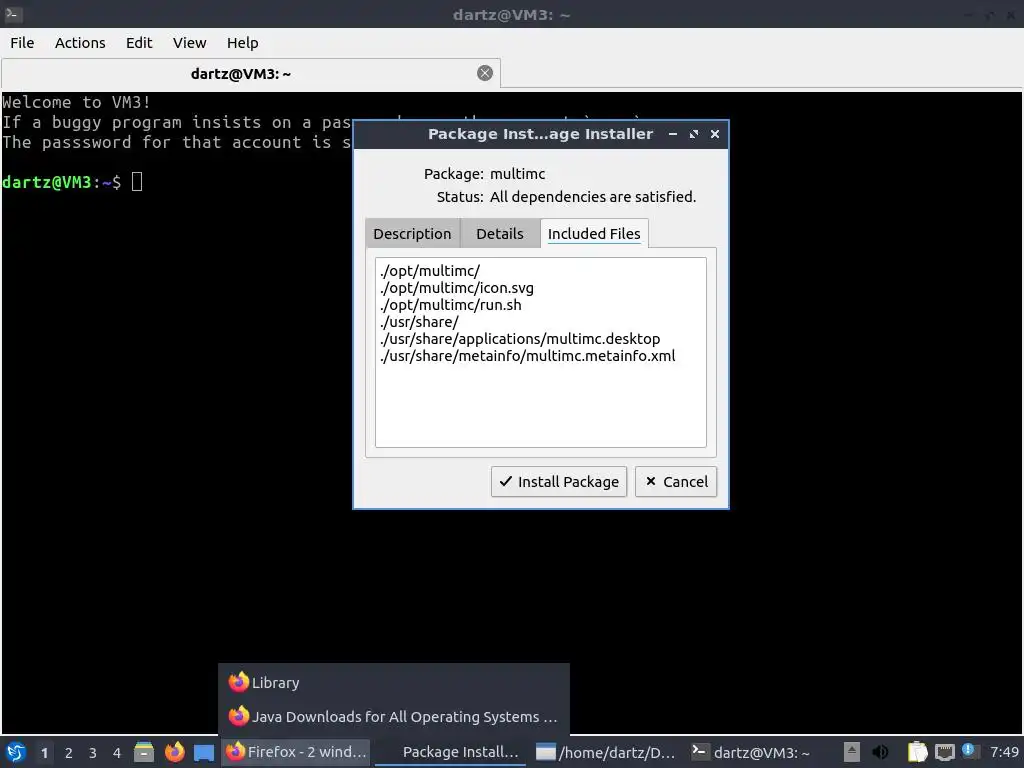The width and height of the screenshot is (1024, 768).
Task: Click the terminal prompt dartz@VM3:~$
Action: [61, 182]
